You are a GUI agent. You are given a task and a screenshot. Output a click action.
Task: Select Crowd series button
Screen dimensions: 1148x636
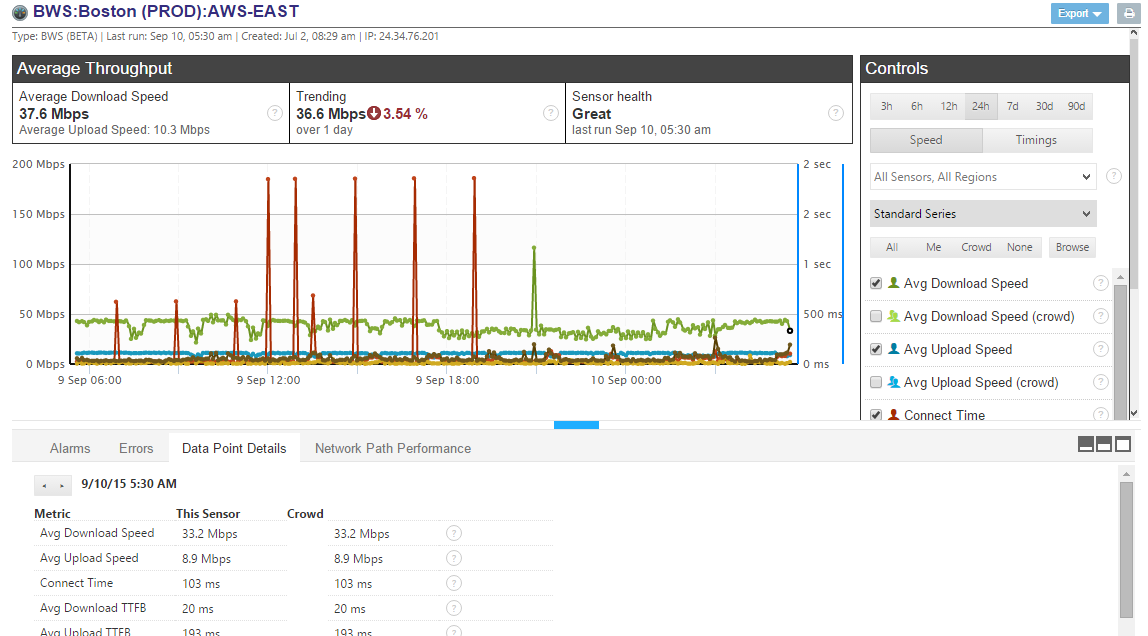click(x=976, y=247)
